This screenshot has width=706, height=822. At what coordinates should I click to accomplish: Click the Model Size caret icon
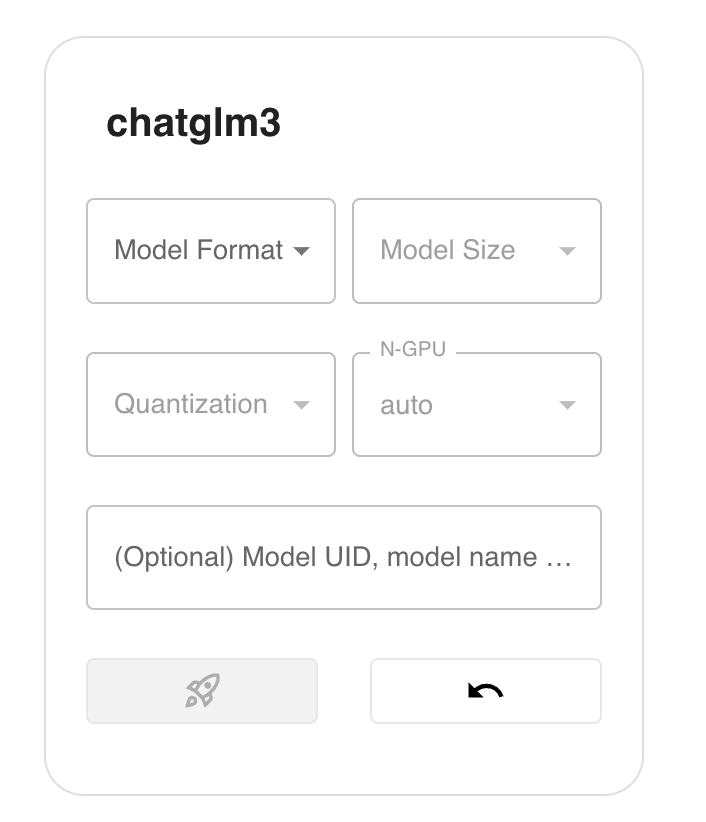[567, 251]
